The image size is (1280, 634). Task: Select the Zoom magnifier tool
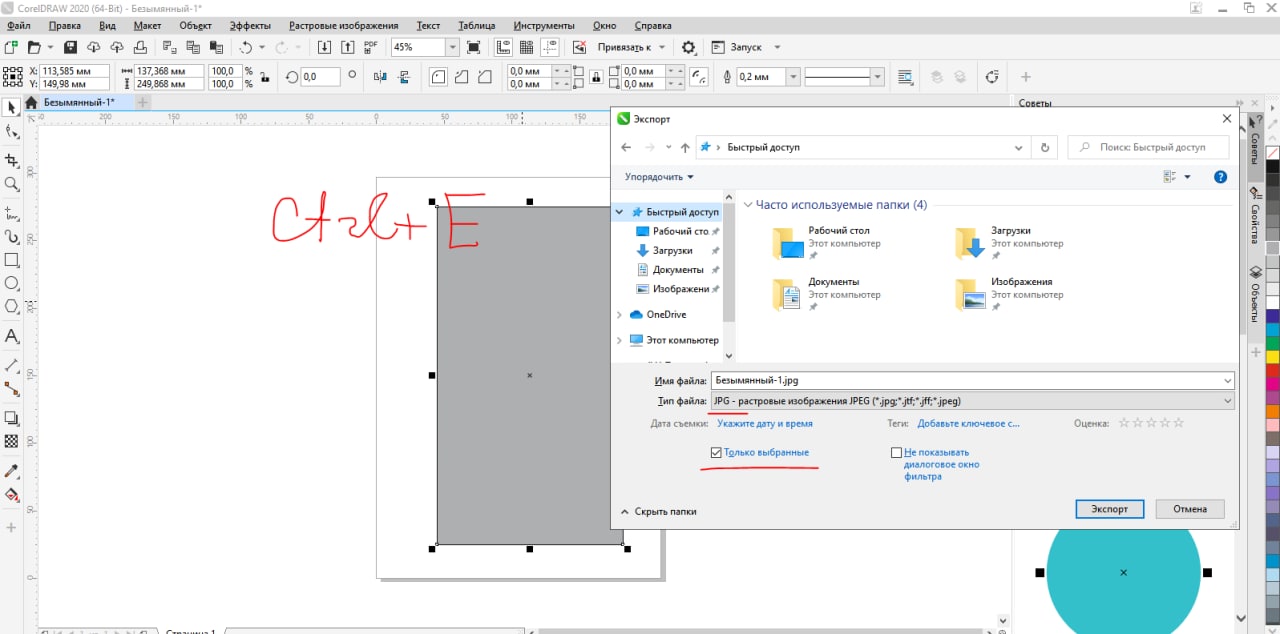(x=12, y=185)
